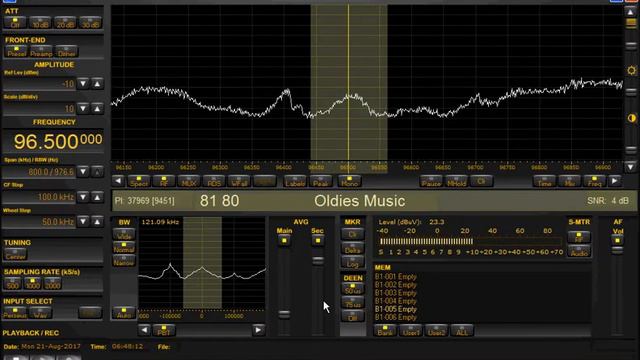The height and width of the screenshot is (360, 640).
Task: Set attenuator to Off in ATT section
Action: pos(15,22)
